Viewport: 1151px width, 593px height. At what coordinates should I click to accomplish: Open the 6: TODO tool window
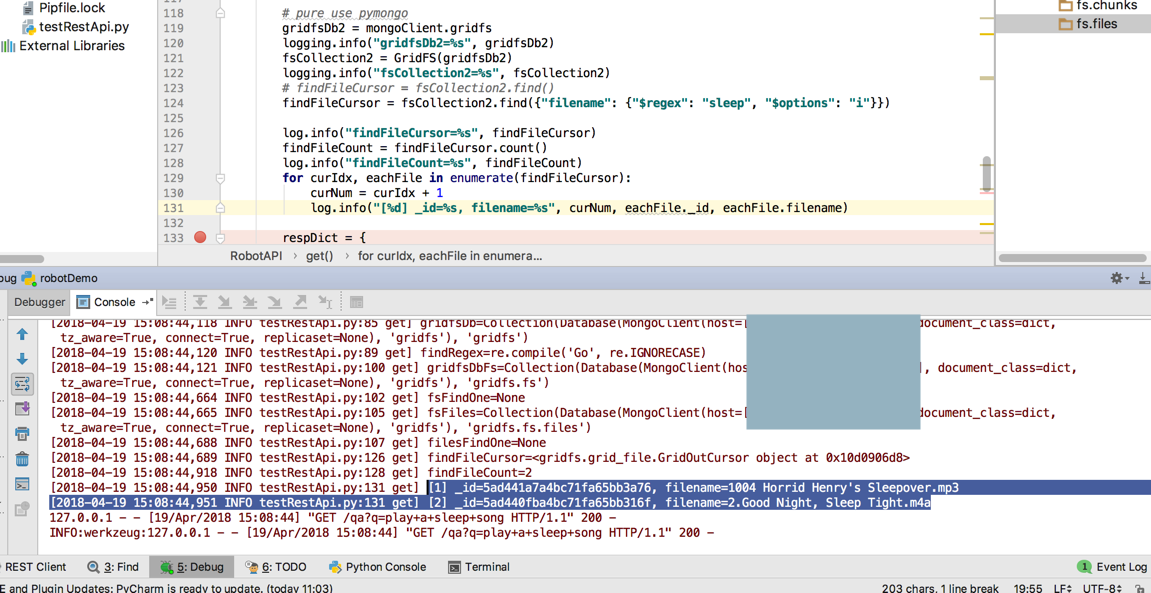[x=276, y=567]
